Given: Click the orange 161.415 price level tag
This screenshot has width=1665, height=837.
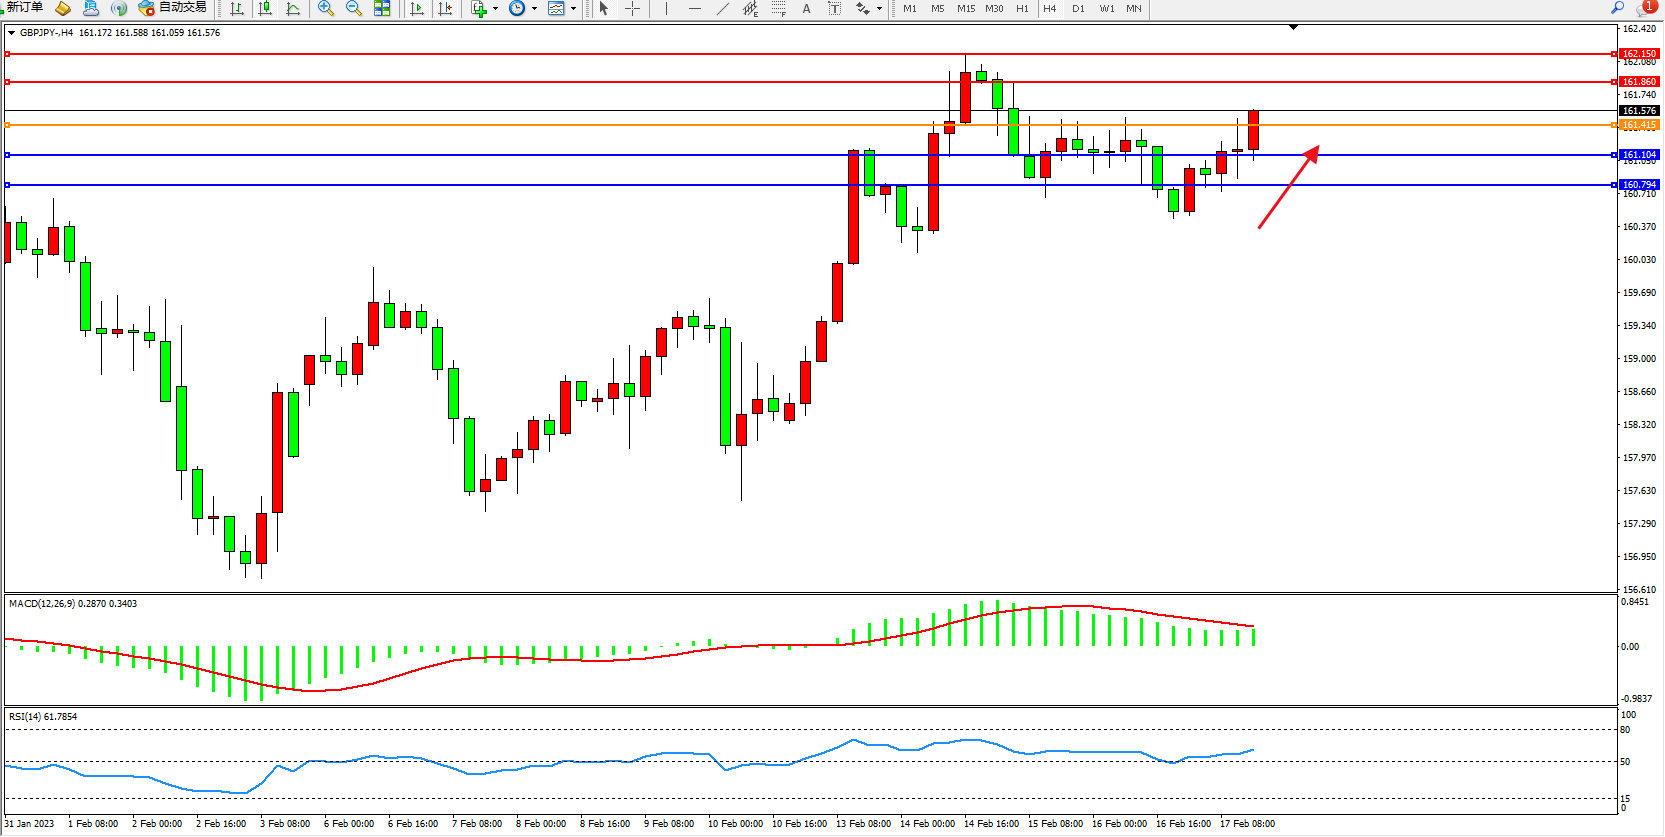Looking at the screenshot, I should coord(1639,125).
